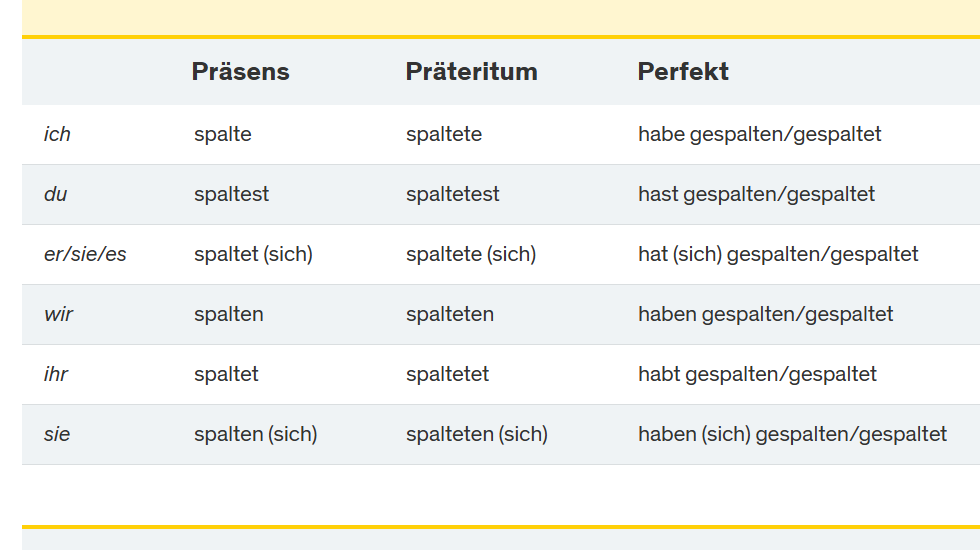The width and height of the screenshot is (980, 550).
Task: Click 'spaltet (sich)' in the er/sie/es row
Action: 253,254
